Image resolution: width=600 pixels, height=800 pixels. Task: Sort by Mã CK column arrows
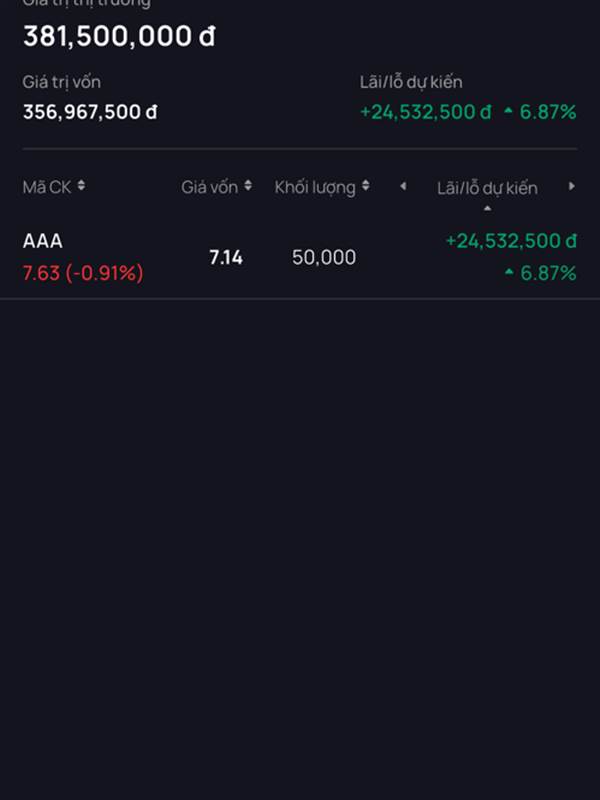tap(81, 186)
